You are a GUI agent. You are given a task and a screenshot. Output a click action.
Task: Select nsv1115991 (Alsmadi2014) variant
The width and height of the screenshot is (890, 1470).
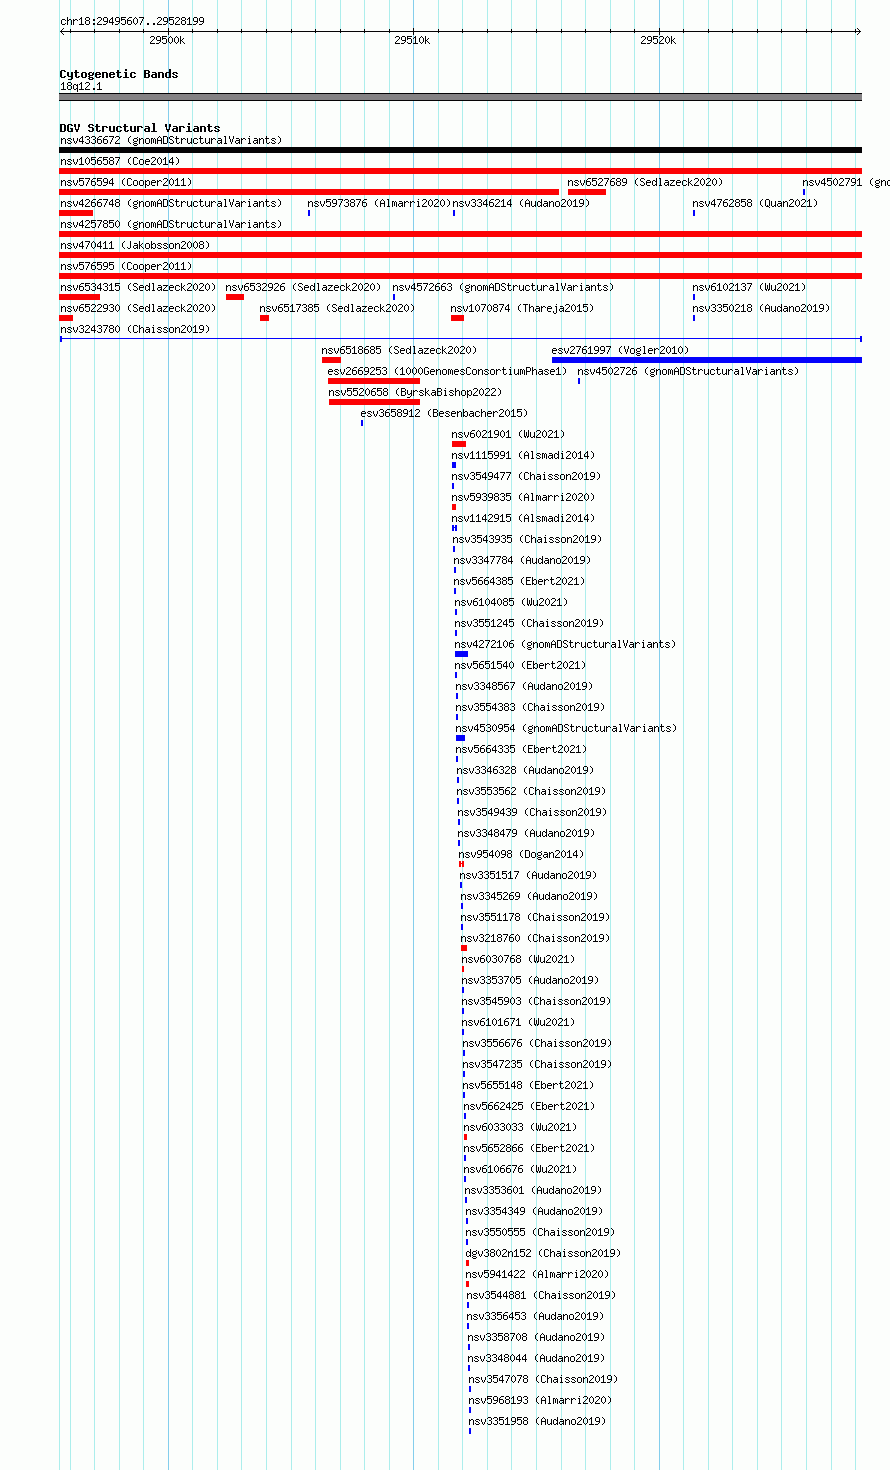tap(523, 455)
